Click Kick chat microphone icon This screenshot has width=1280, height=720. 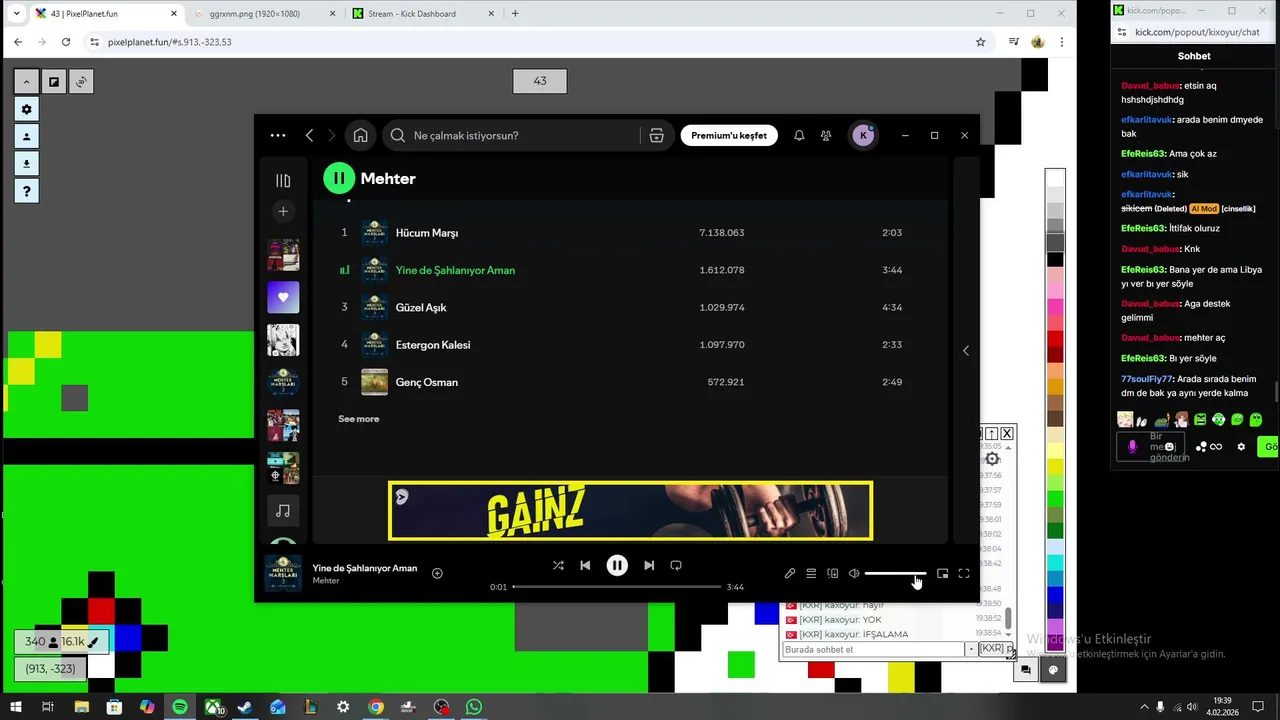pos(1132,447)
